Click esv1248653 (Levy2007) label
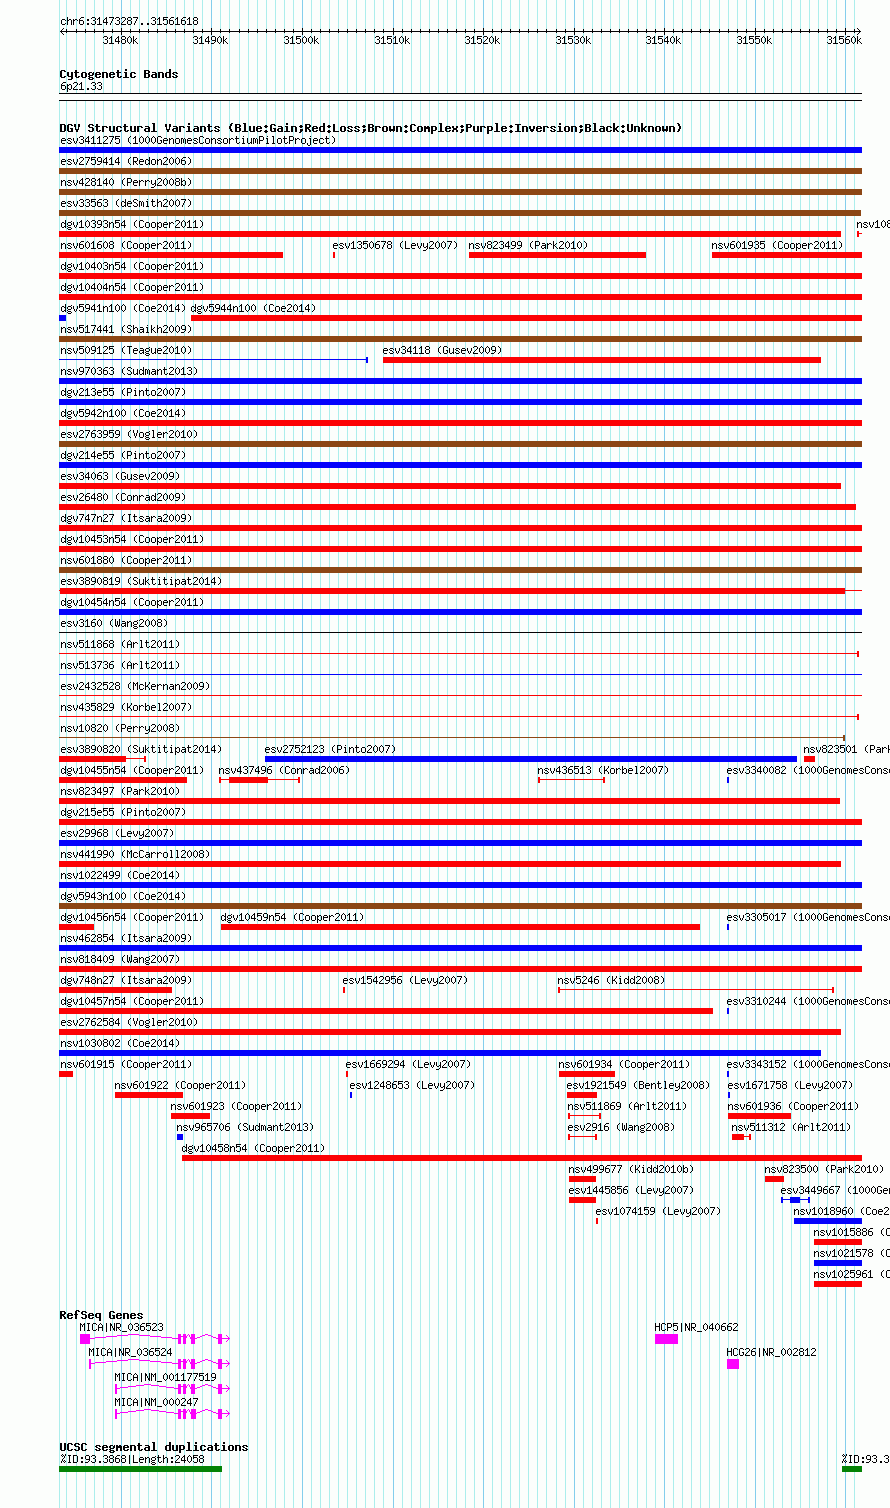890x1508 pixels. click(412, 1085)
